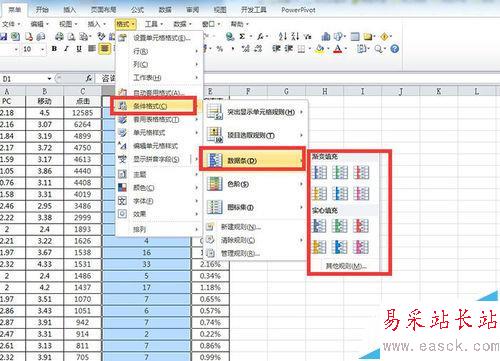Select column header H
This screenshot has width=500, height=361.
coord(324,91)
